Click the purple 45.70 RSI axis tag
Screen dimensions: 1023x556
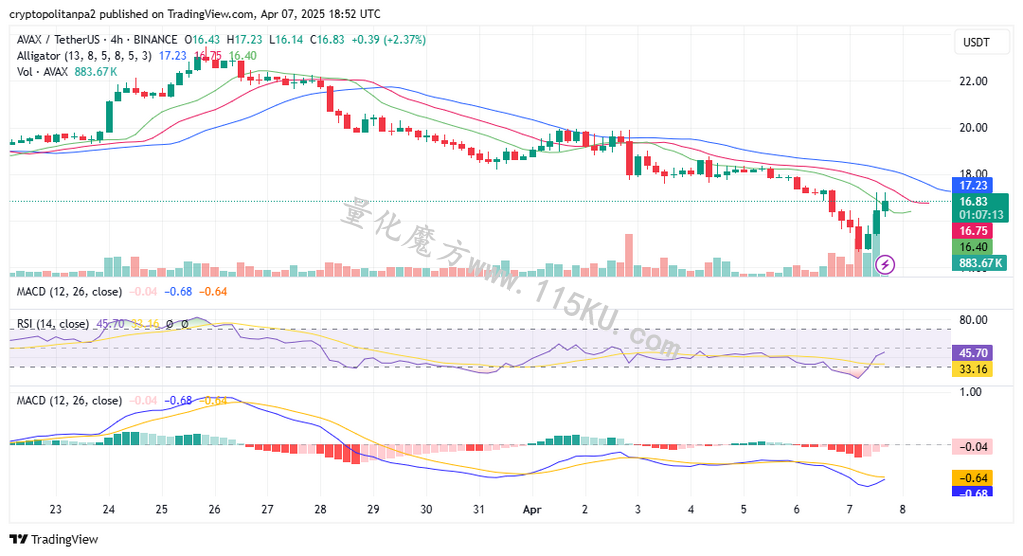973,353
